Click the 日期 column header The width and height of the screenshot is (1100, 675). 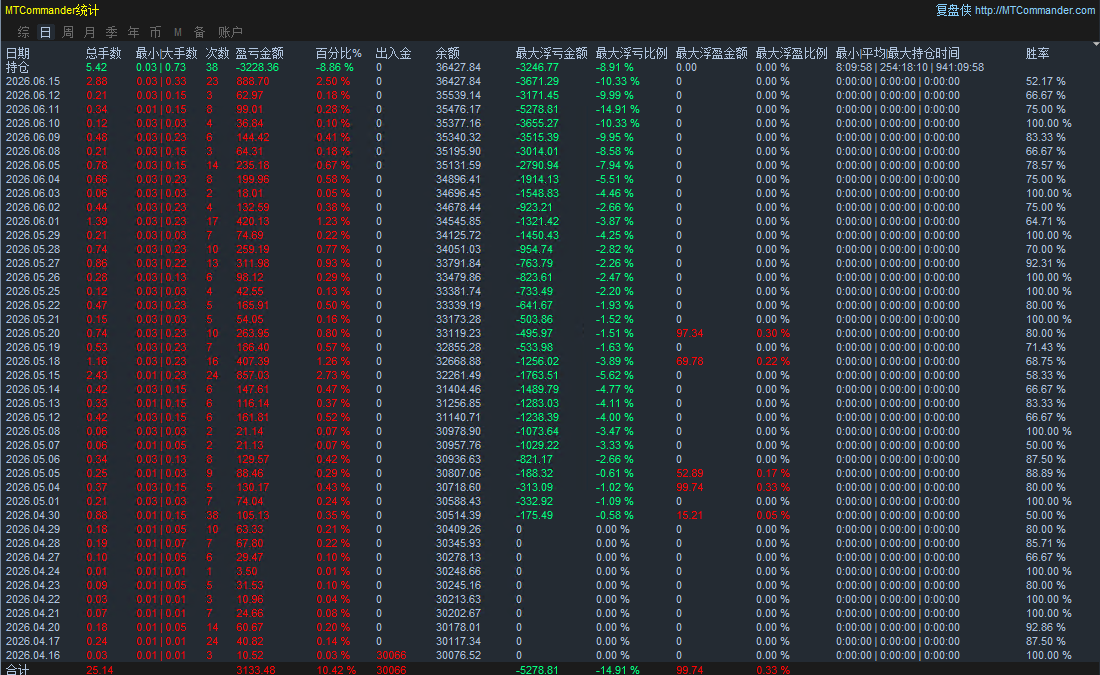click(18, 53)
